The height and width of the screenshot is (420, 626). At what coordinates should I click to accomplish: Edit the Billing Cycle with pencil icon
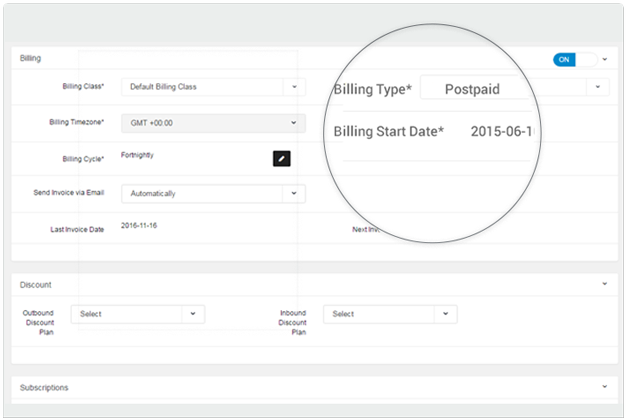(x=281, y=158)
